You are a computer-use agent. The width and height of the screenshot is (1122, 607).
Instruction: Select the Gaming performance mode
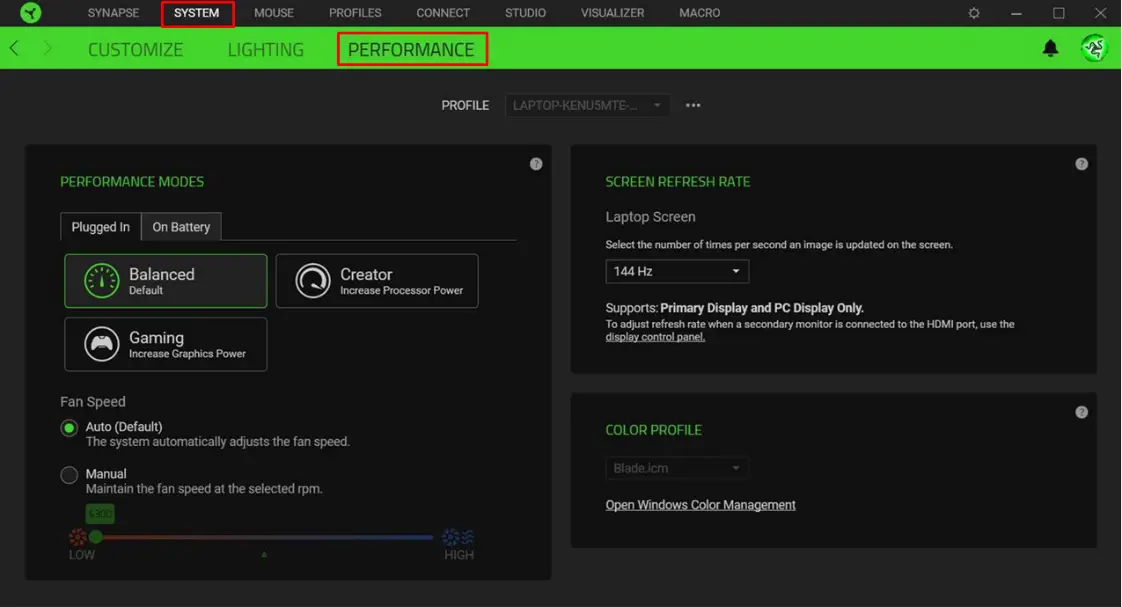pyautogui.click(x=165, y=344)
